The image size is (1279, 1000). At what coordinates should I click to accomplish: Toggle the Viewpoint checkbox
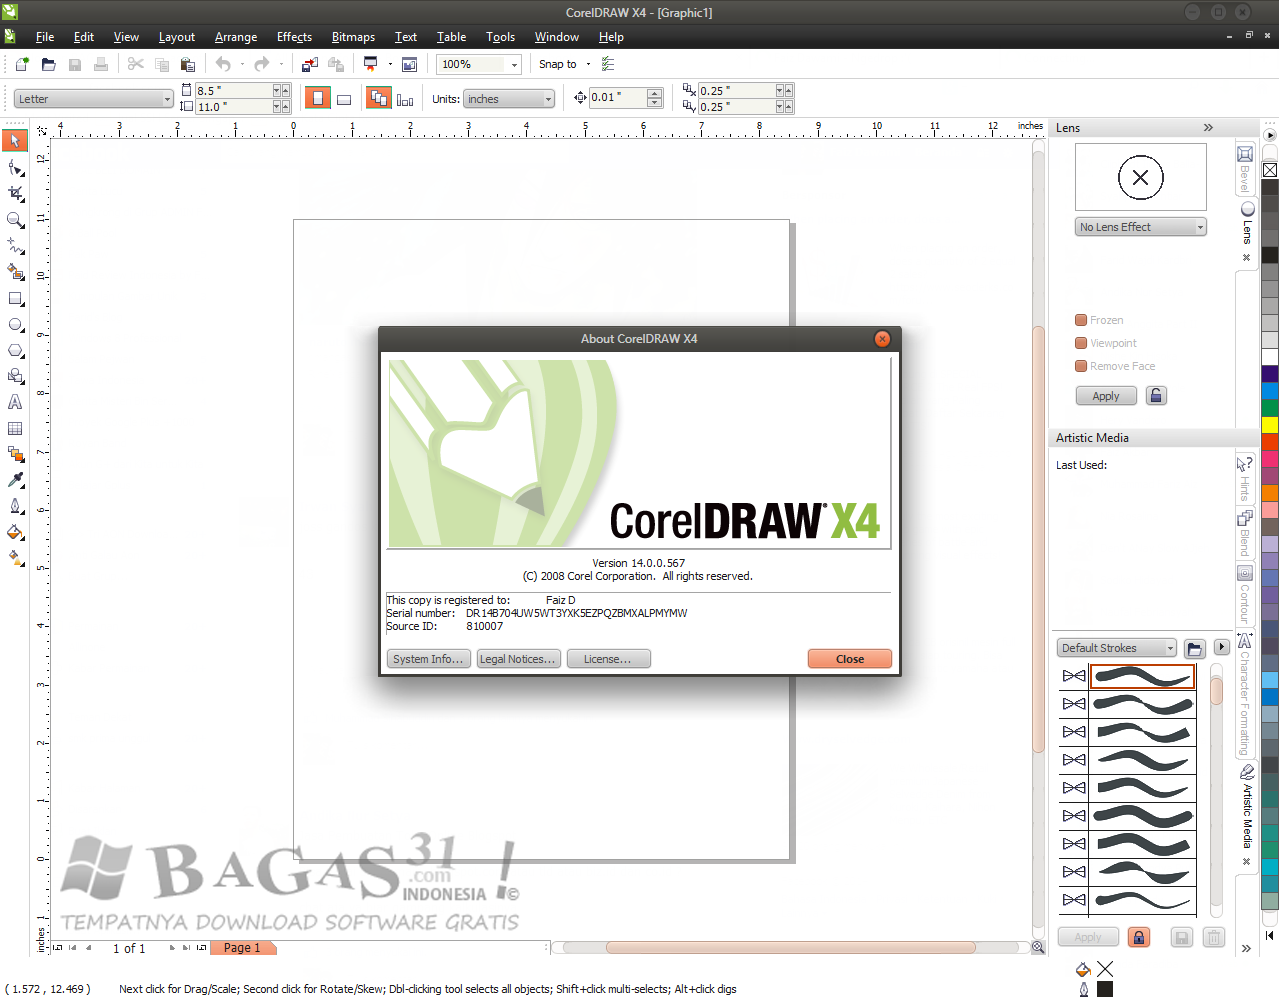(x=1081, y=343)
